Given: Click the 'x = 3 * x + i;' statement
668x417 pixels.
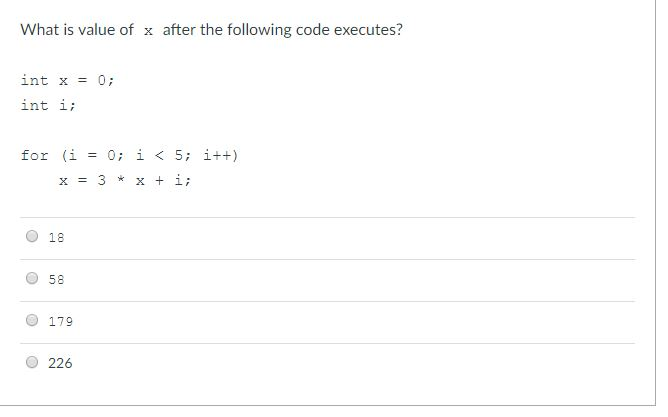Looking at the screenshot, I should [x=125, y=180].
